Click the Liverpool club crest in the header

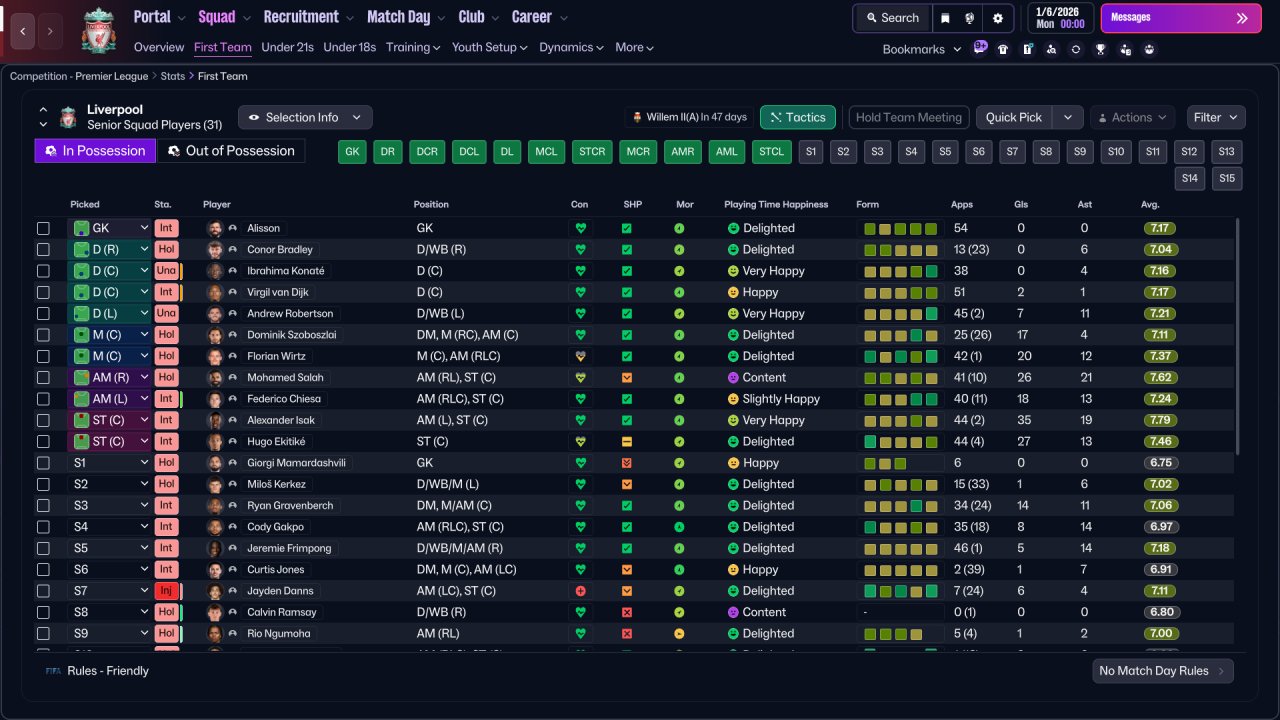point(99,30)
